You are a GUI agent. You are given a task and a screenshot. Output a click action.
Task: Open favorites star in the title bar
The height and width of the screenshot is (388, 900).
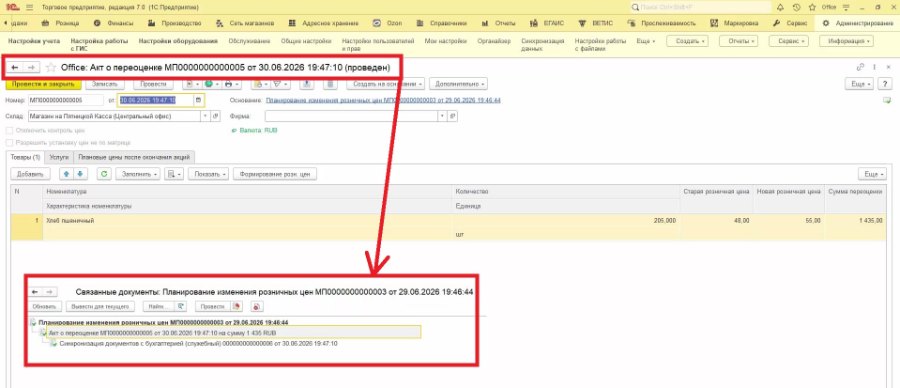tap(812, 7)
